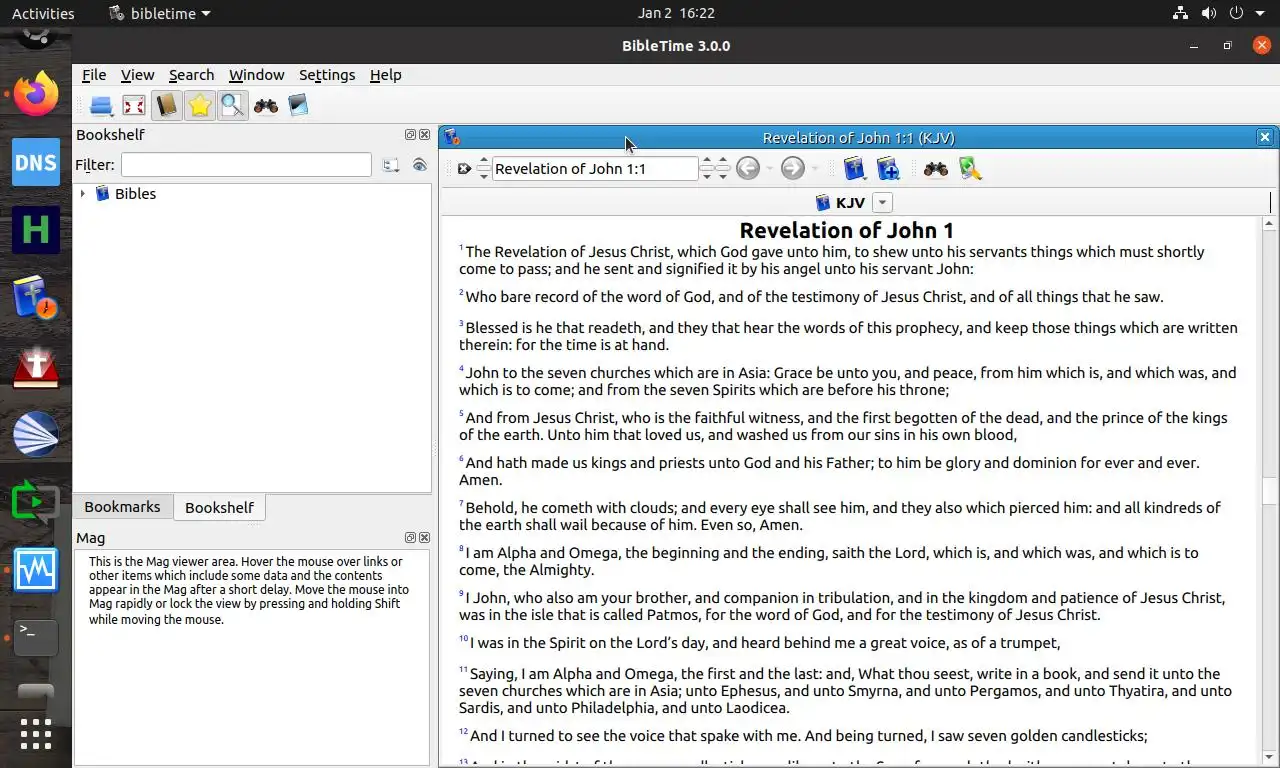Search in KJV with window binoculars
The height and width of the screenshot is (768, 1280).
pos(936,169)
